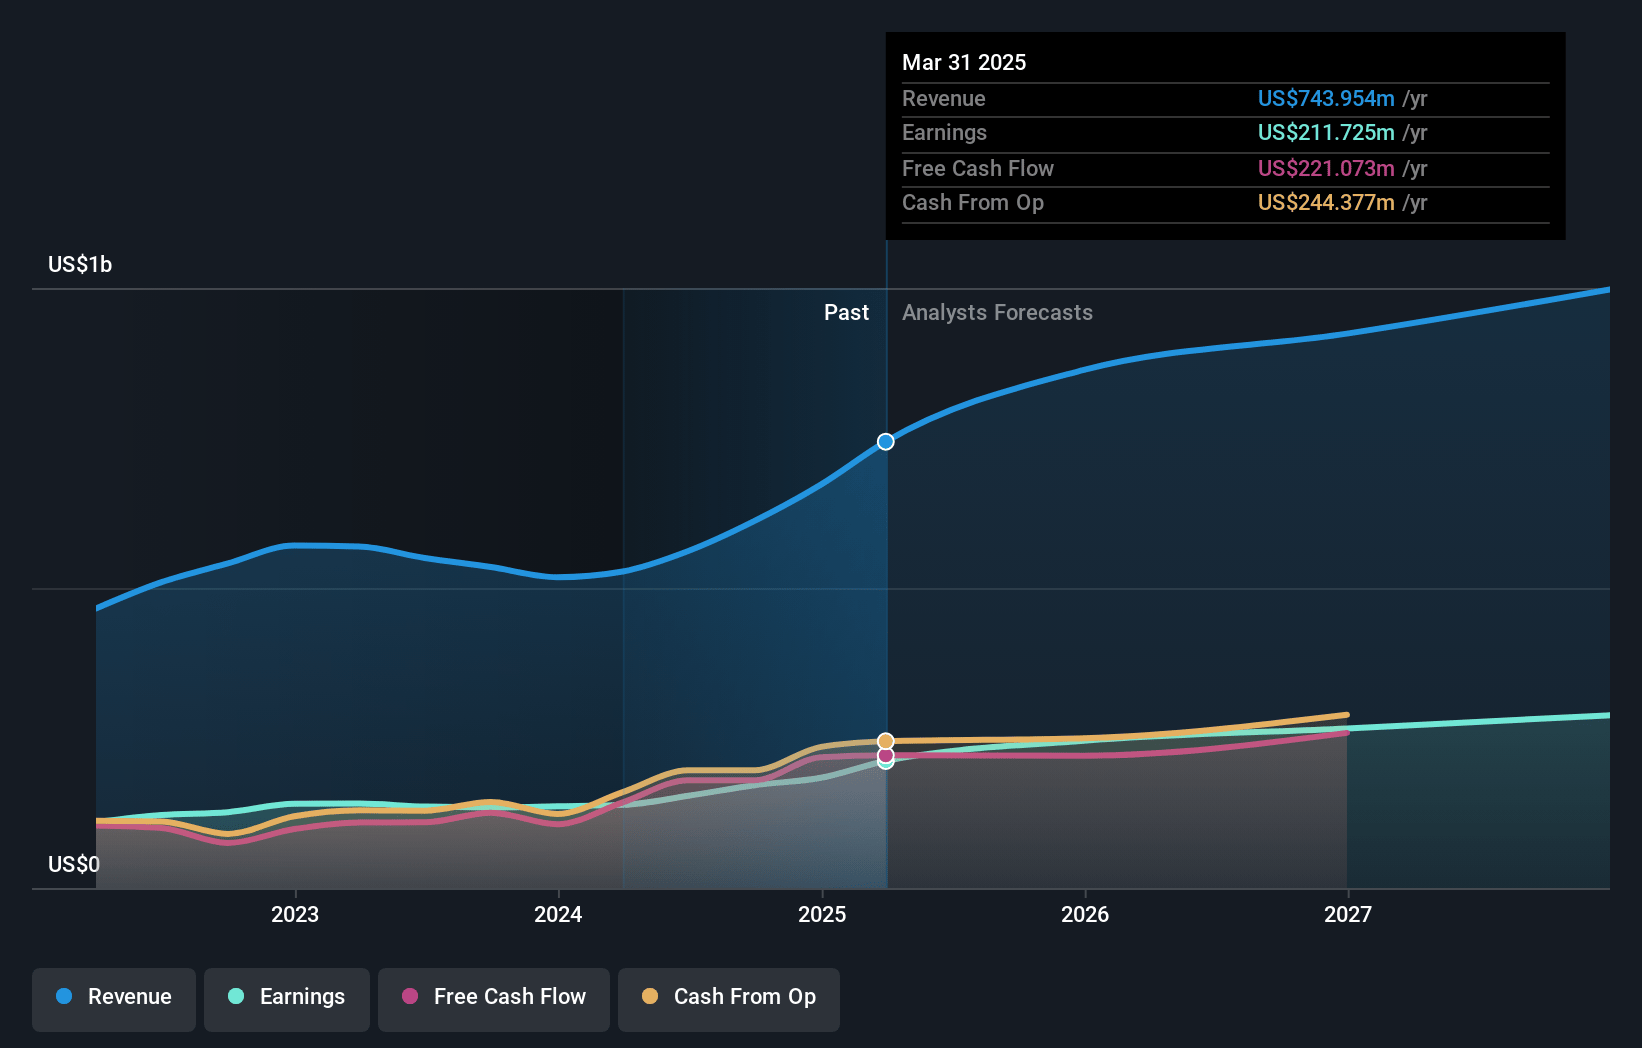The image size is (1642, 1048).
Task: Click the Revenue row label in tooltip
Action: coord(944,99)
